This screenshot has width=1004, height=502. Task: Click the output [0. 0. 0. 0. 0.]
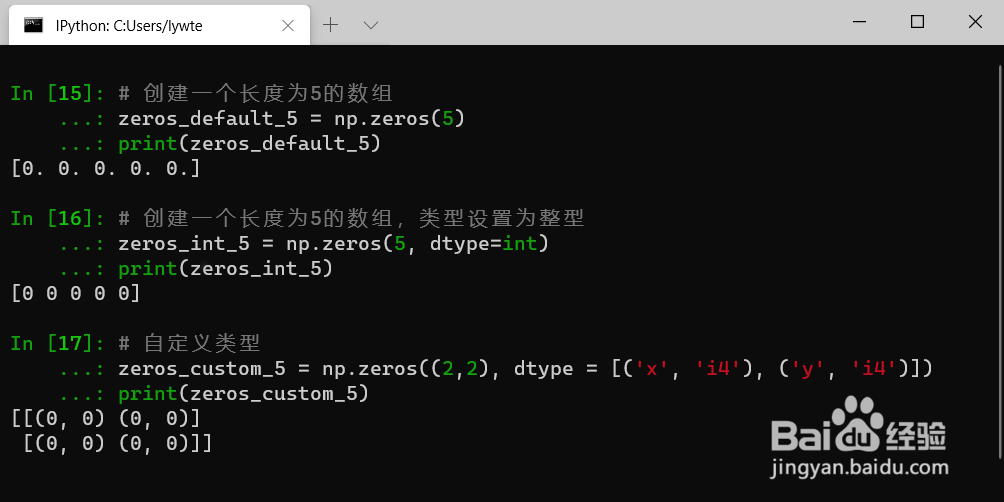[x=106, y=168]
